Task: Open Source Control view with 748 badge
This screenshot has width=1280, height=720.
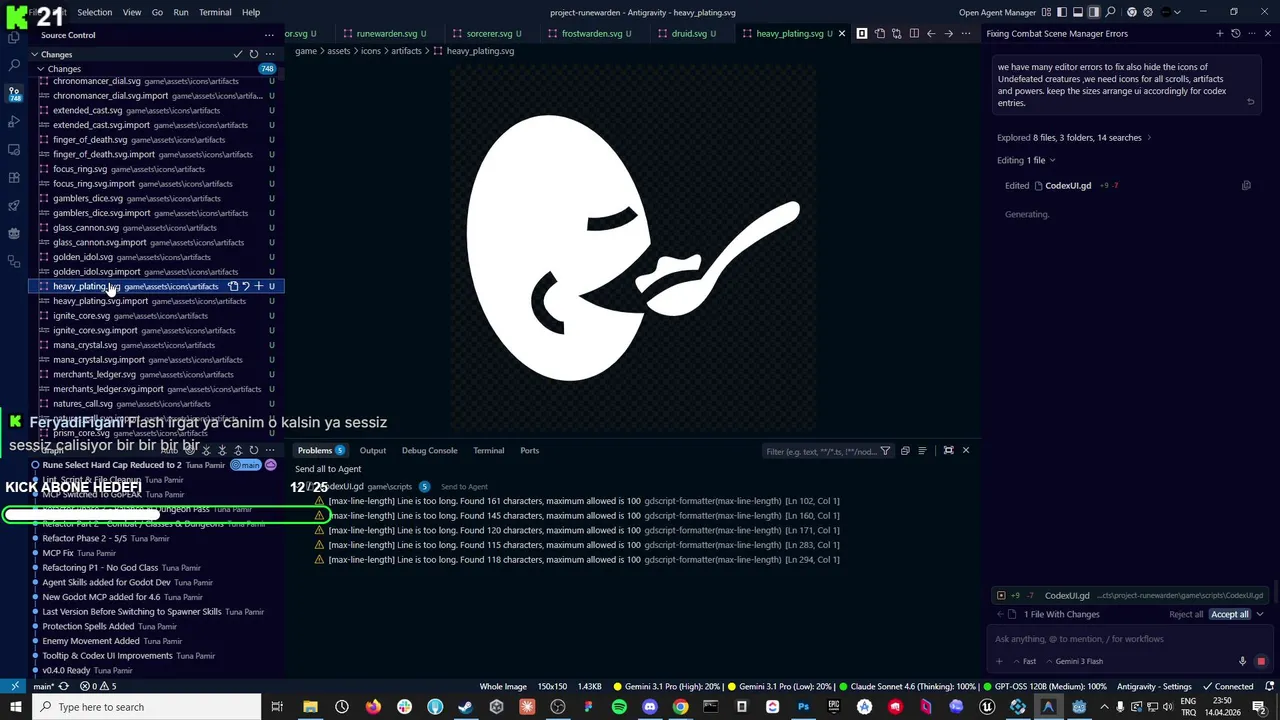Action: 14,93
